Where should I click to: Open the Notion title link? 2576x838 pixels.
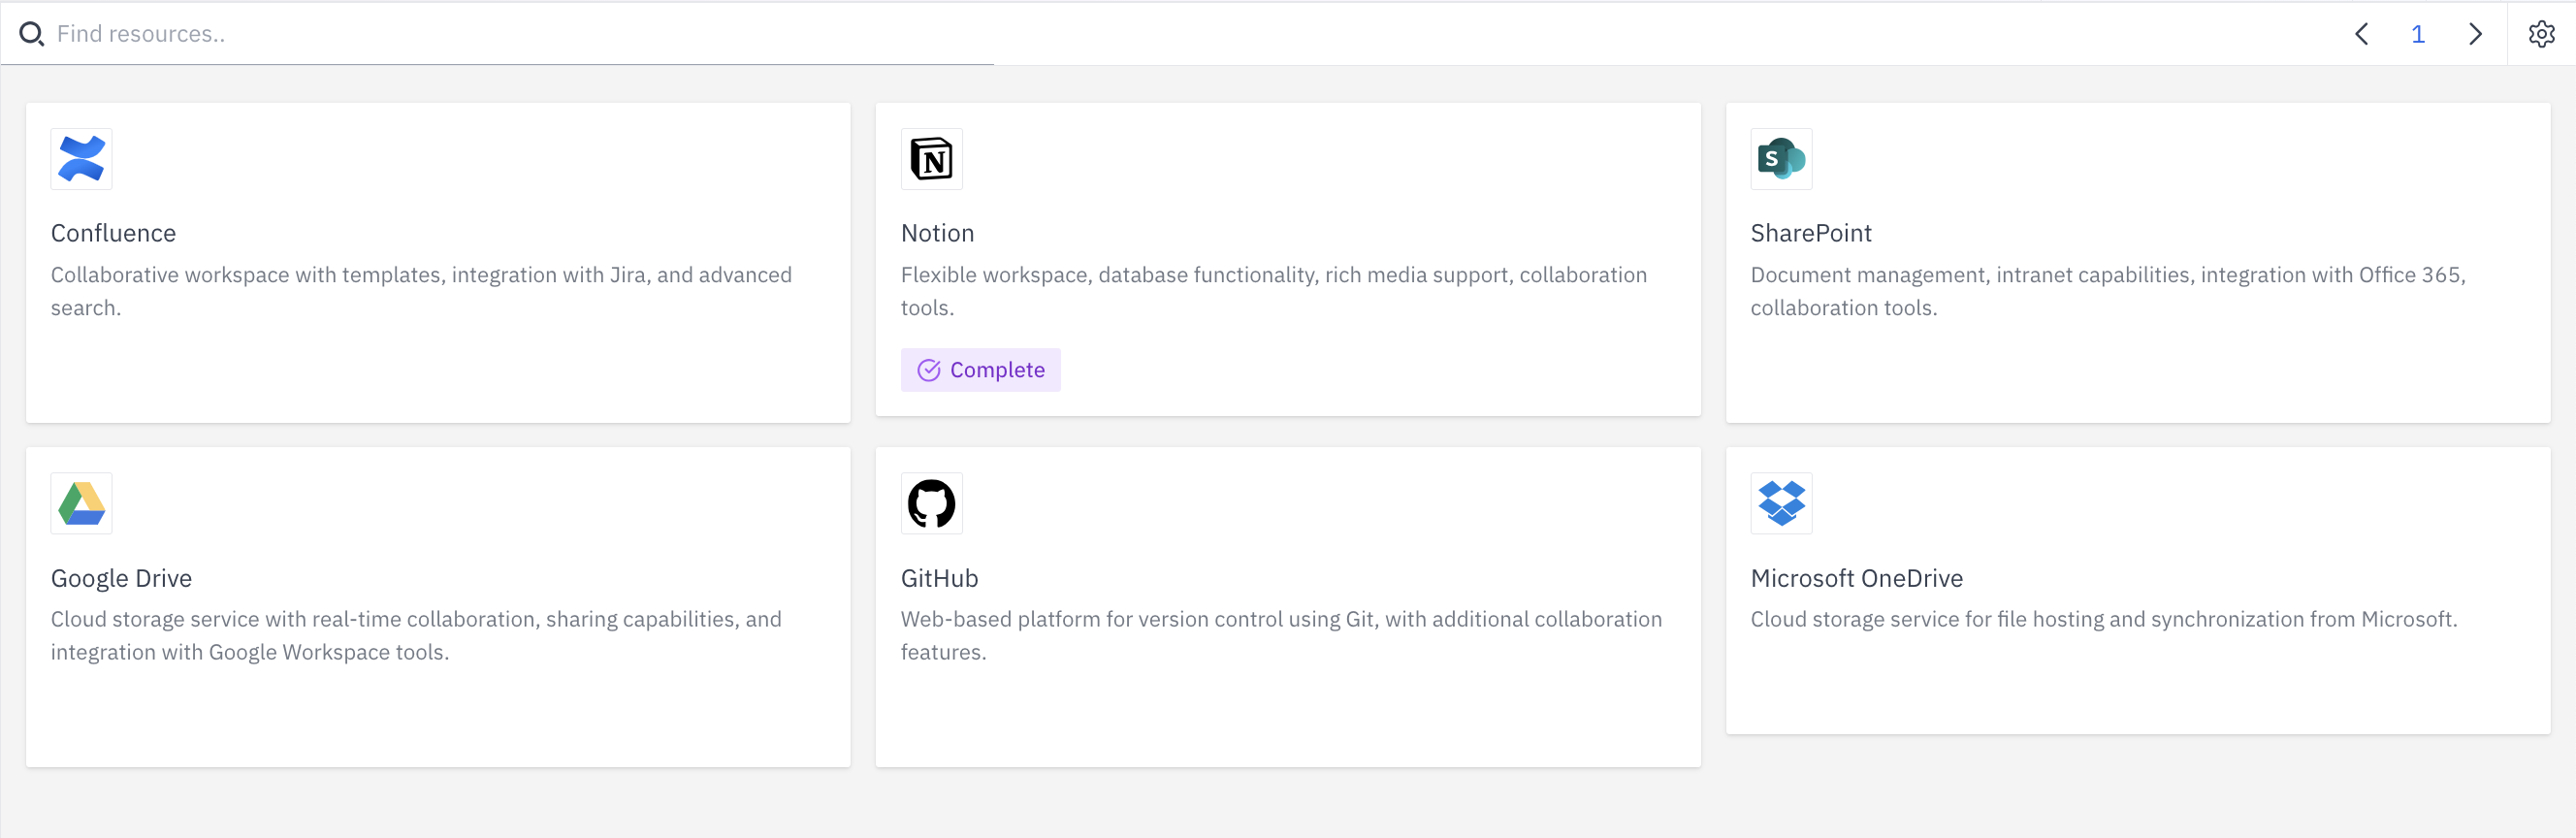tap(937, 233)
